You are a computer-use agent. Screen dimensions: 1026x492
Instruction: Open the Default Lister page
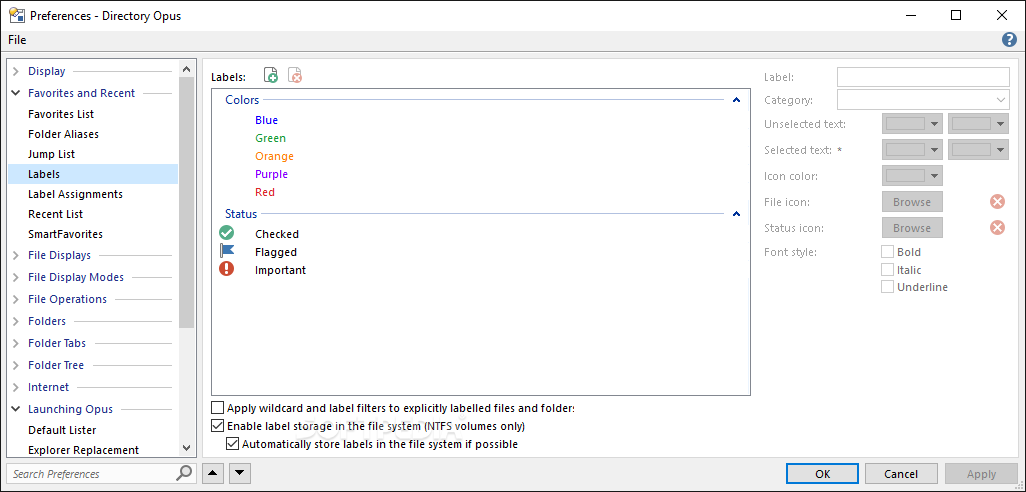click(x=62, y=430)
